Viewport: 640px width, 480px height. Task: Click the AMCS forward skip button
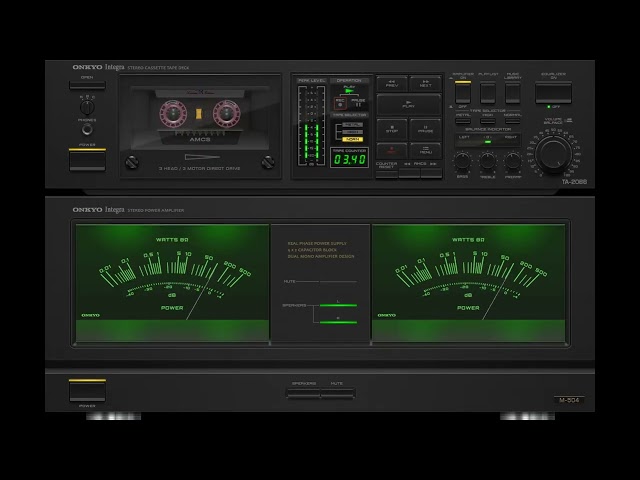pyautogui.click(x=431, y=174)
